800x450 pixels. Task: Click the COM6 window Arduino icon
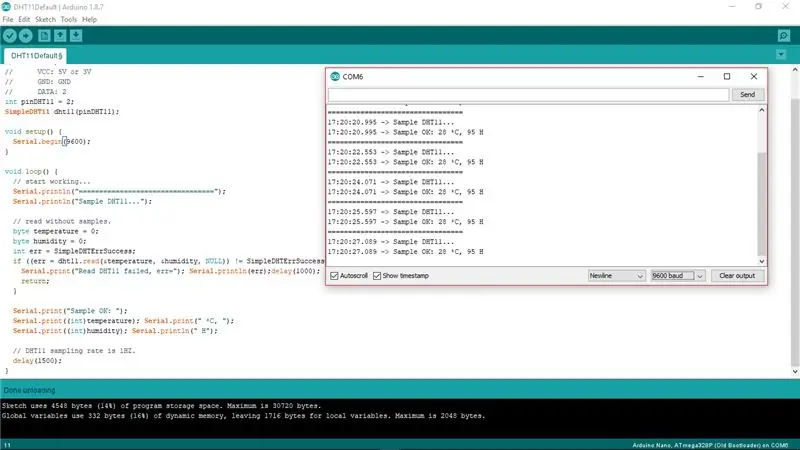[x=335, y=77]
